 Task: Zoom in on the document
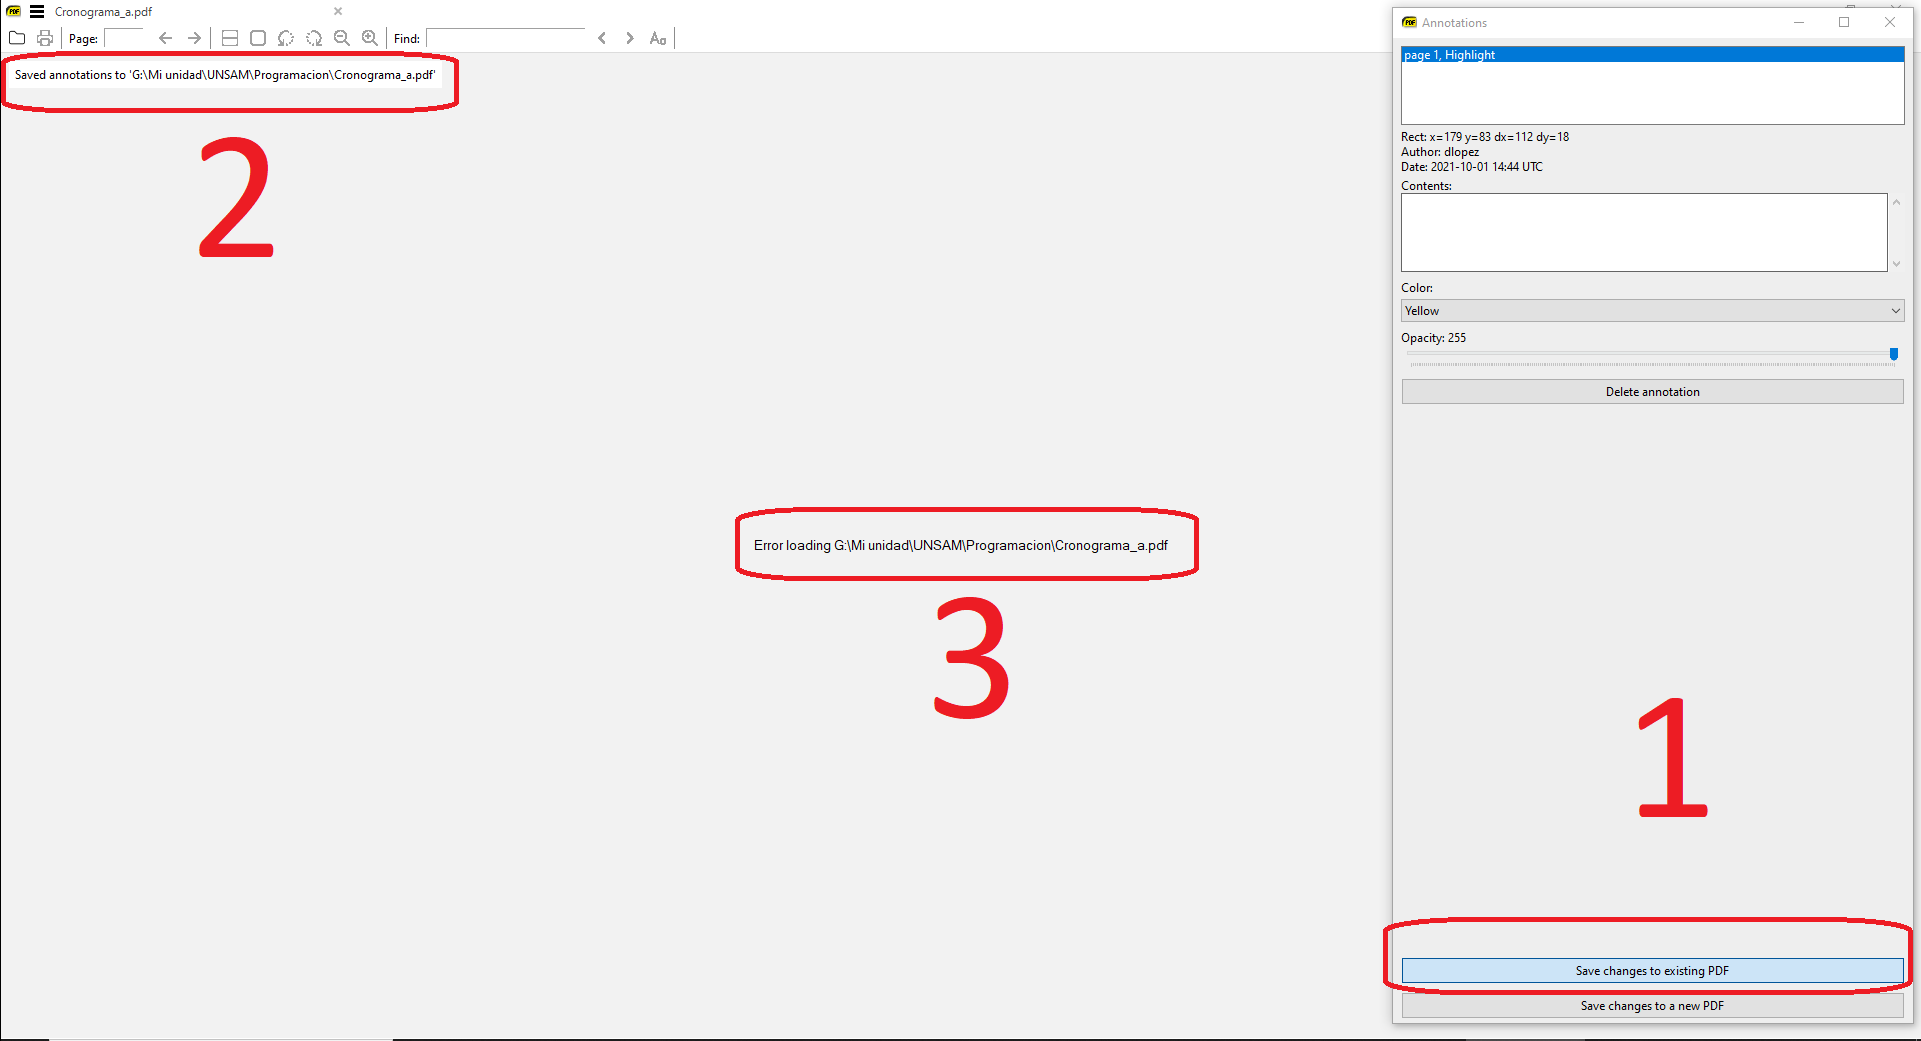tap(370, 38)
